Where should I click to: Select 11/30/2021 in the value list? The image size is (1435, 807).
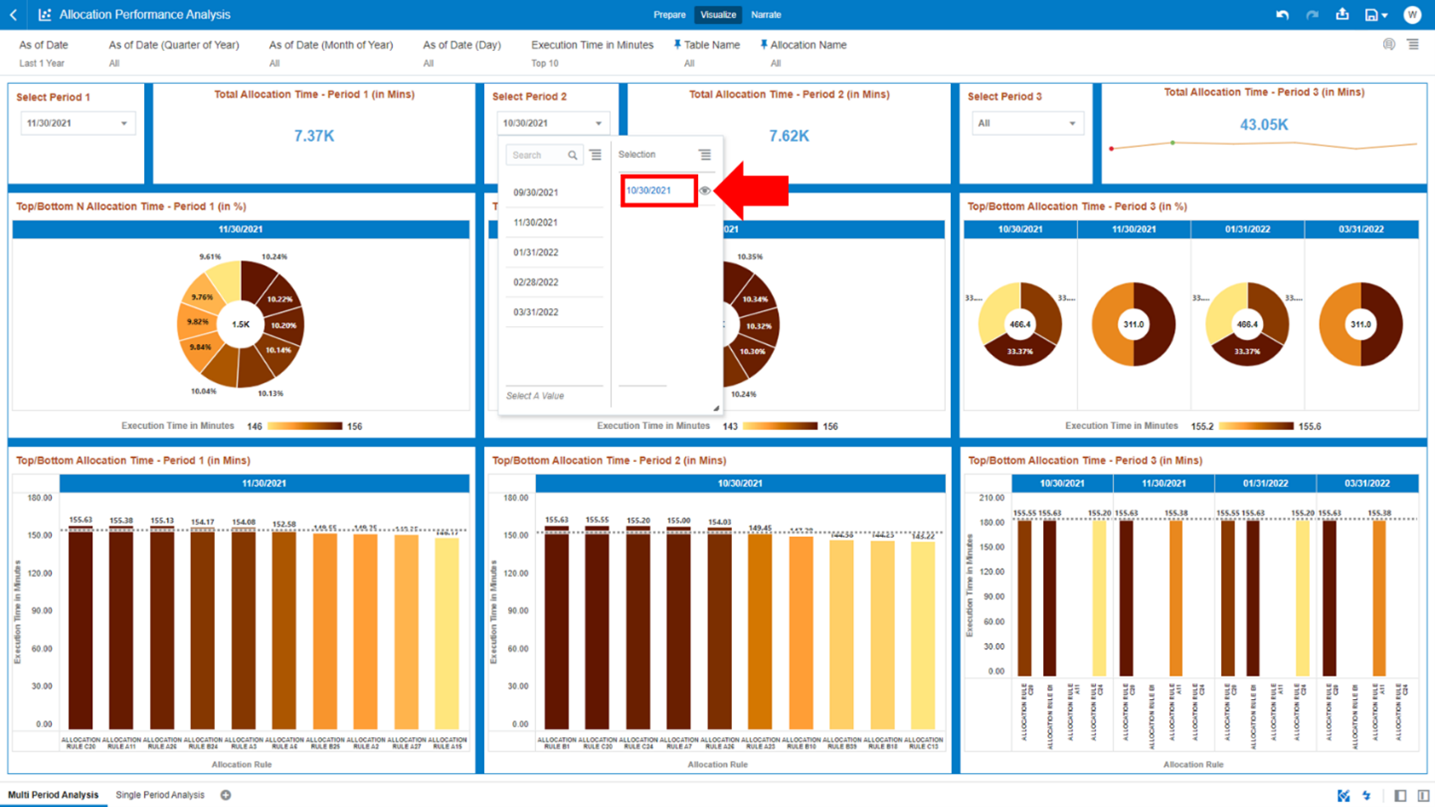pos(554,222)
